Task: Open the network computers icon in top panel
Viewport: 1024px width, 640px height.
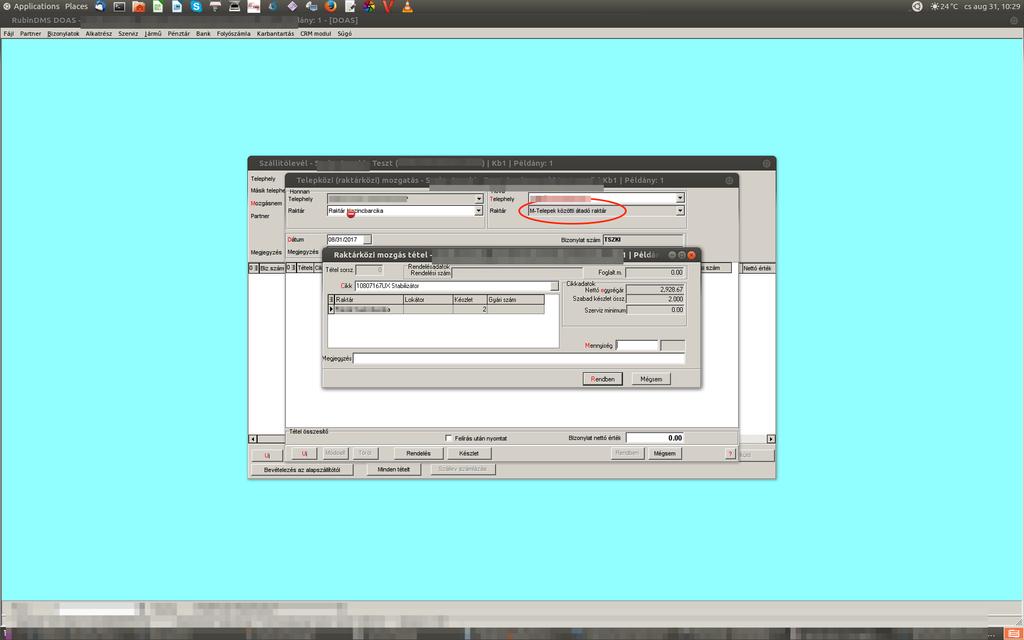Action: point(312,7)
